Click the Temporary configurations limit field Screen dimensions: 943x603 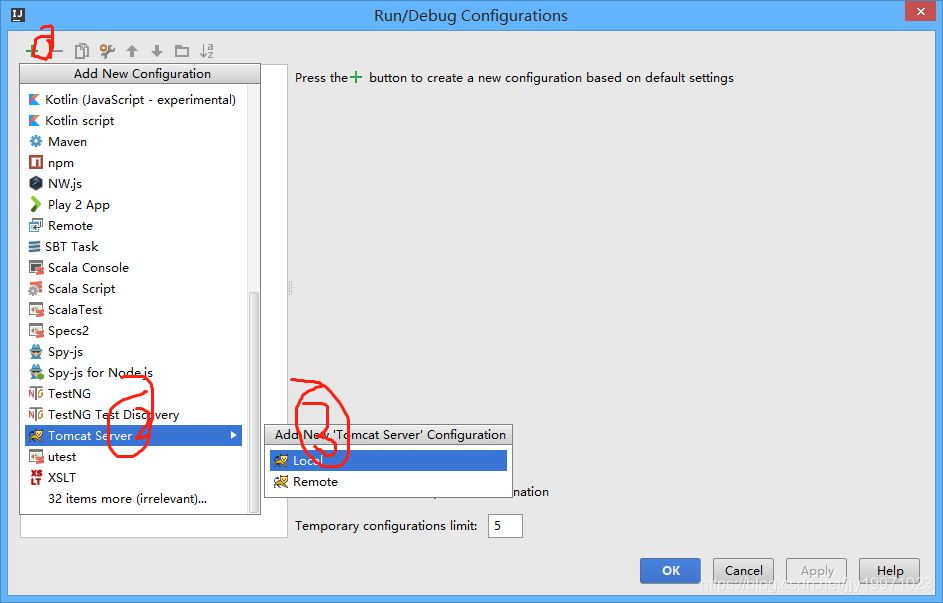[x=505, y=526]
